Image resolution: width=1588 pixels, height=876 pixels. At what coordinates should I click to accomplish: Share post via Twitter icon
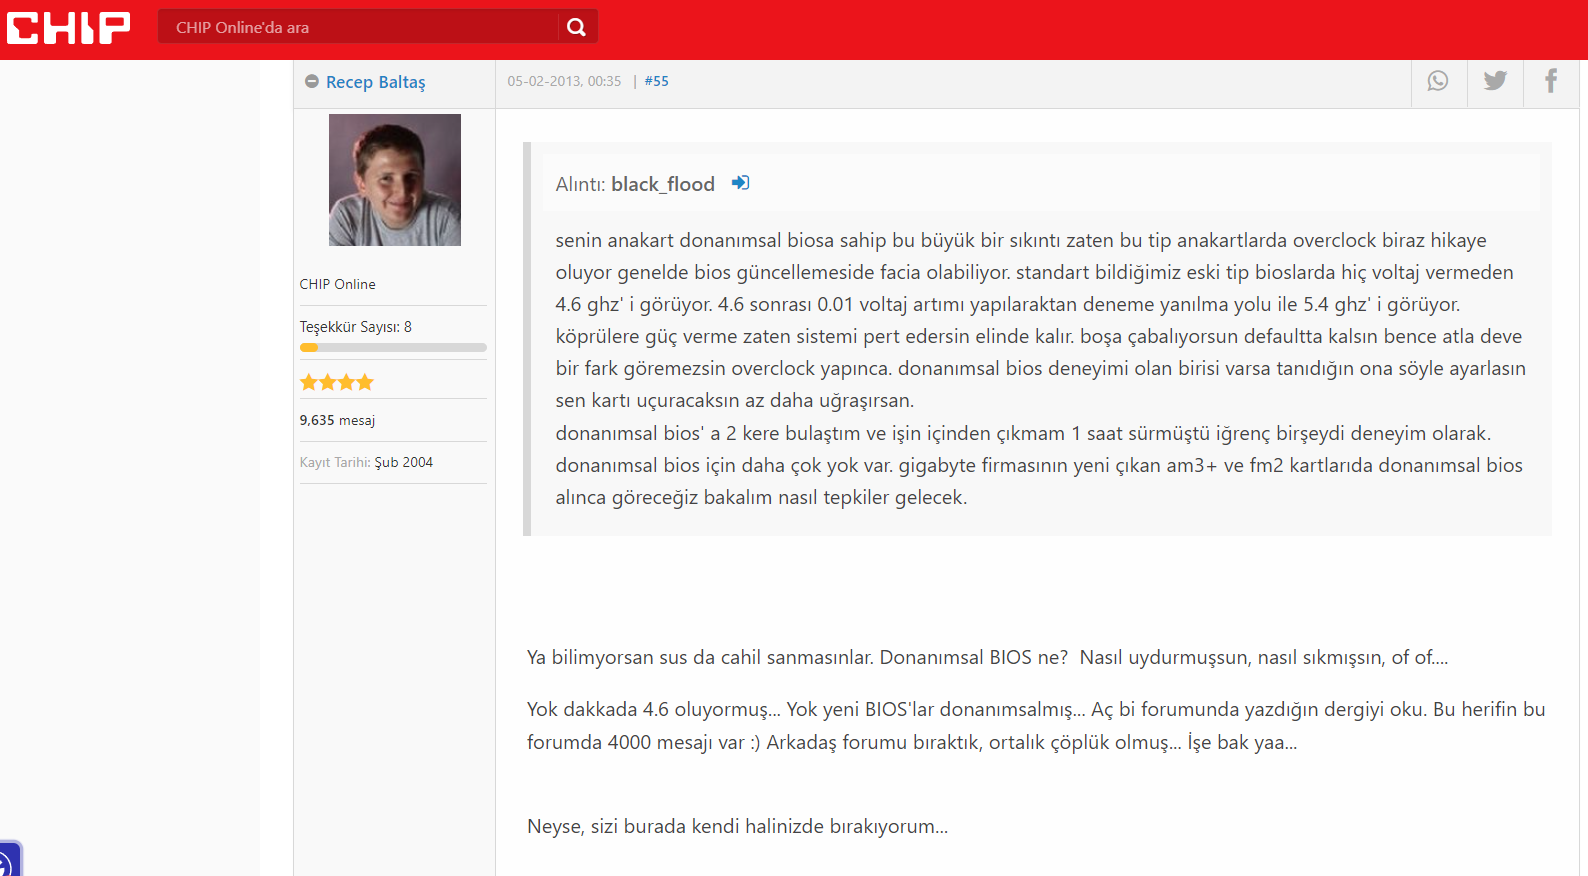point(1495,81)
